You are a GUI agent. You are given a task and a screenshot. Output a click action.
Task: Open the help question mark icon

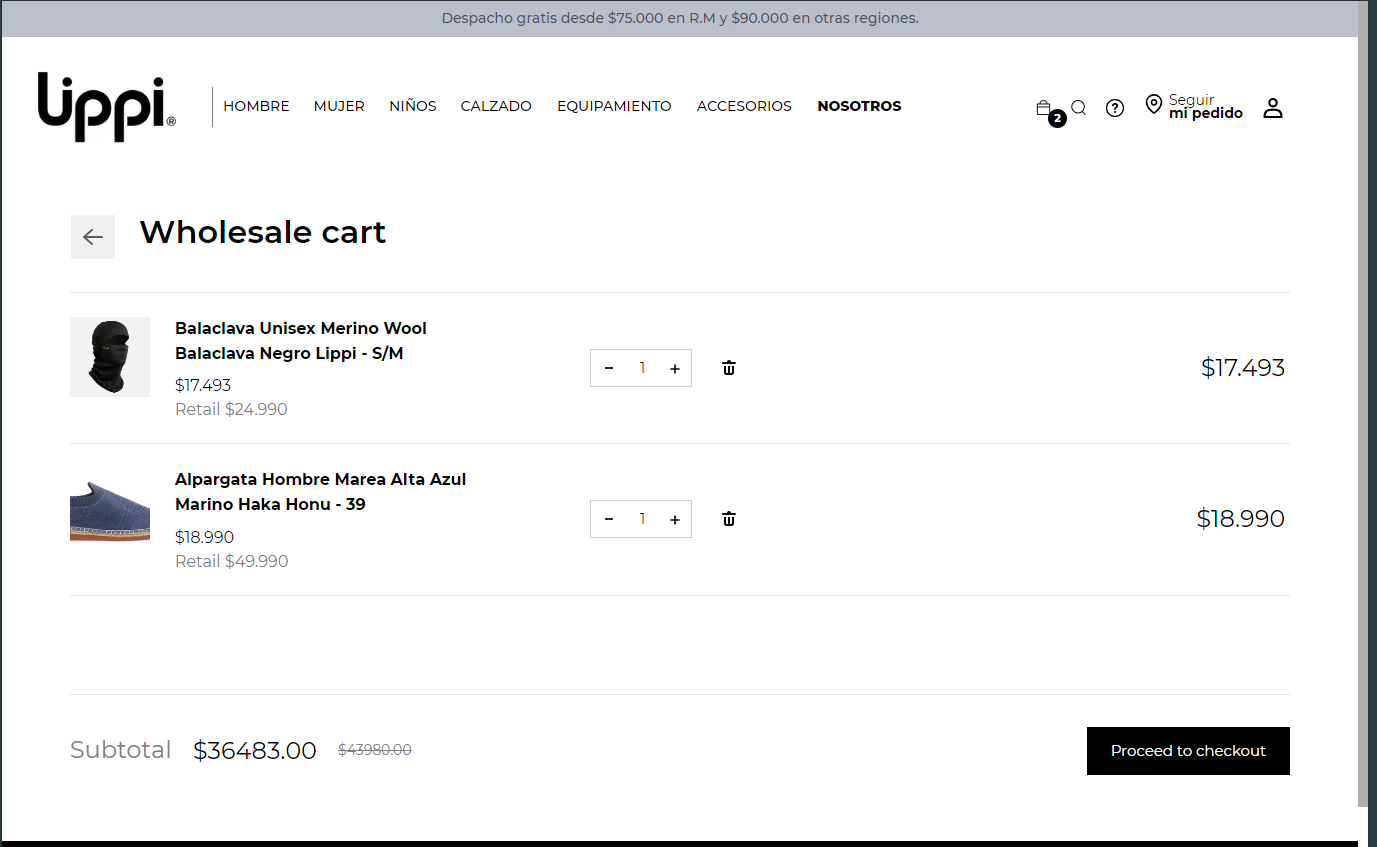click(1115, 108)
